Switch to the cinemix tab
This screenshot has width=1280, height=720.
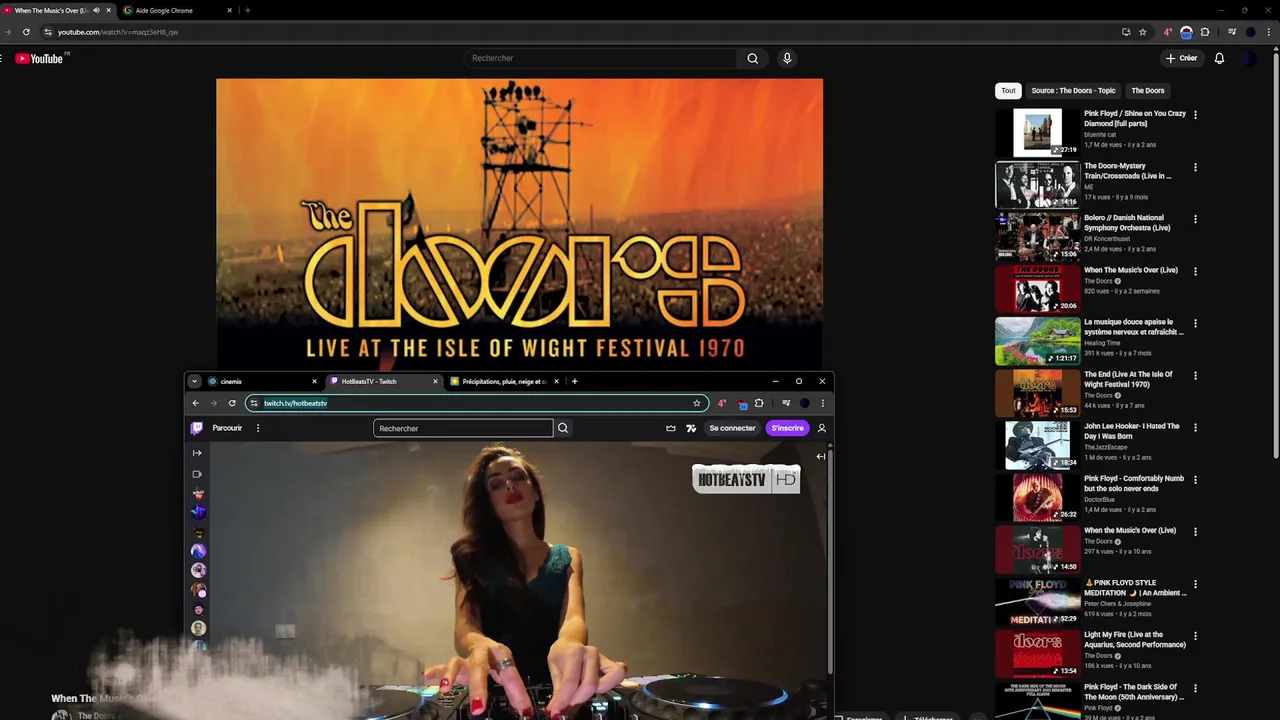pos(262,381)
